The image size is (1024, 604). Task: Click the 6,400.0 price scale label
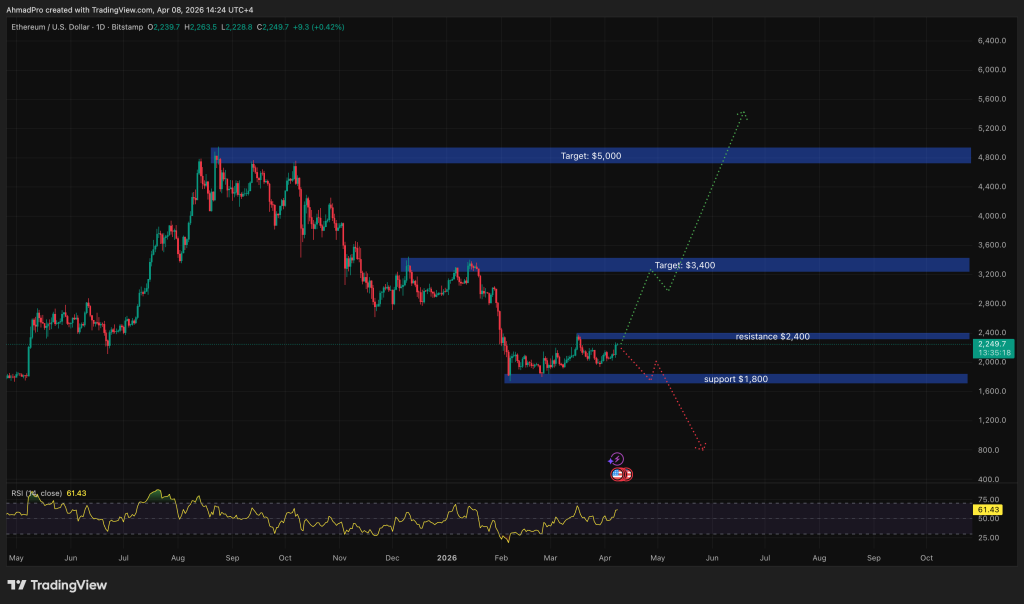click(x=990, y=41)
